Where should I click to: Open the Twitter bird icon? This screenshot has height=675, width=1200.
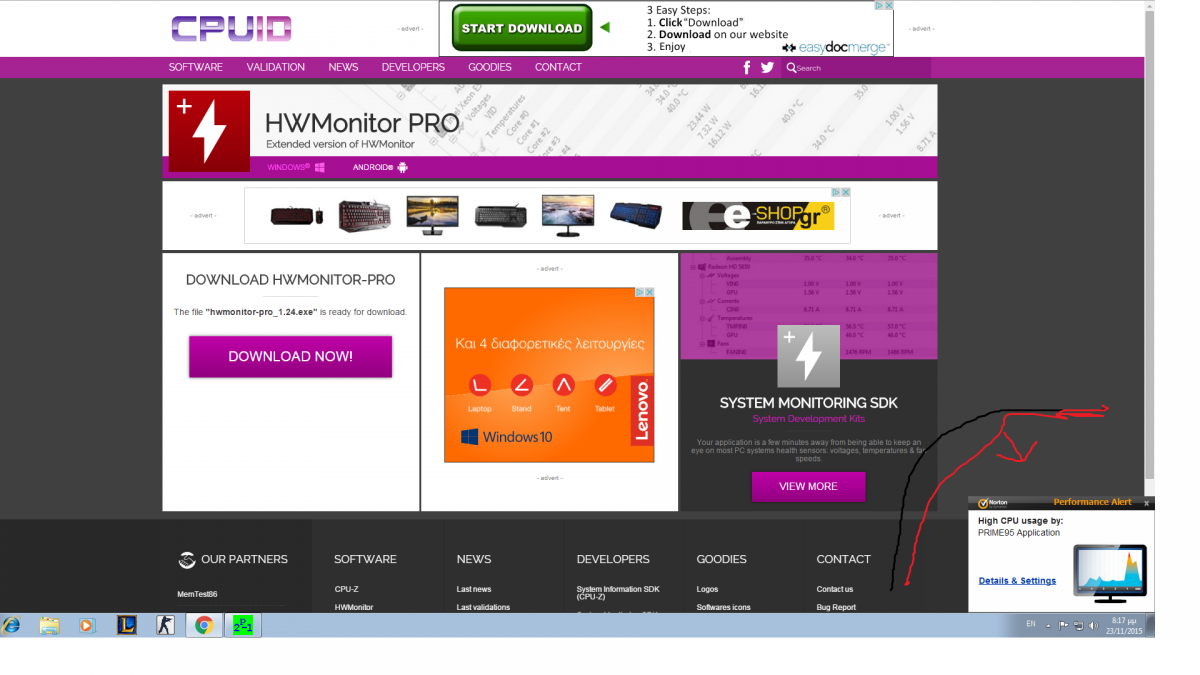(767, 68)
